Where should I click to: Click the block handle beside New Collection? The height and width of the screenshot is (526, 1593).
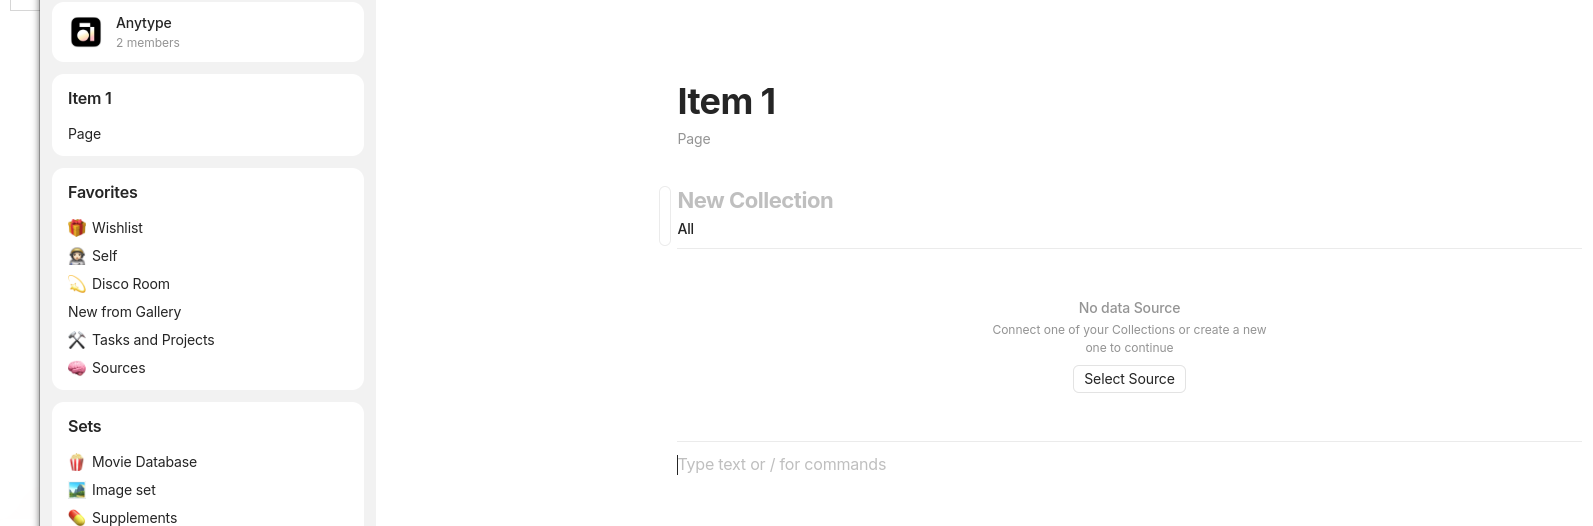pyautogui.click(x=665, y=215)
